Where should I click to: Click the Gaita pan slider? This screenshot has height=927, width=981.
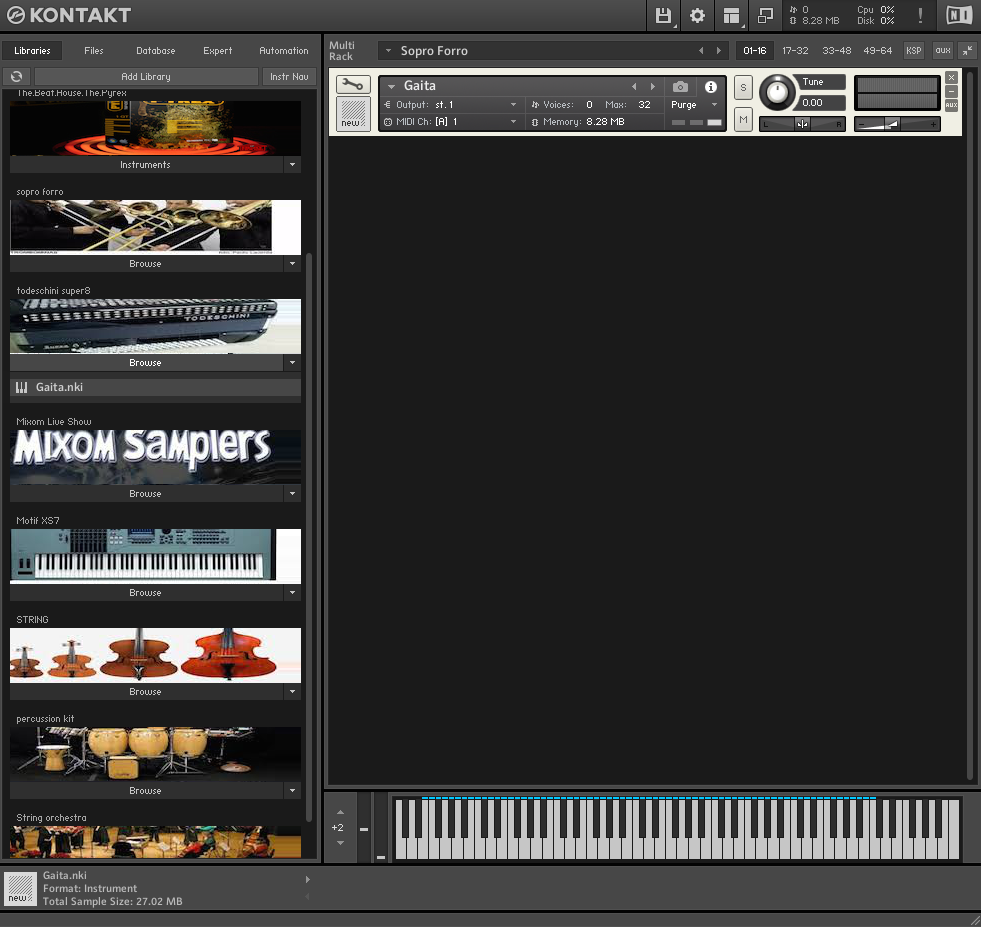803,124
